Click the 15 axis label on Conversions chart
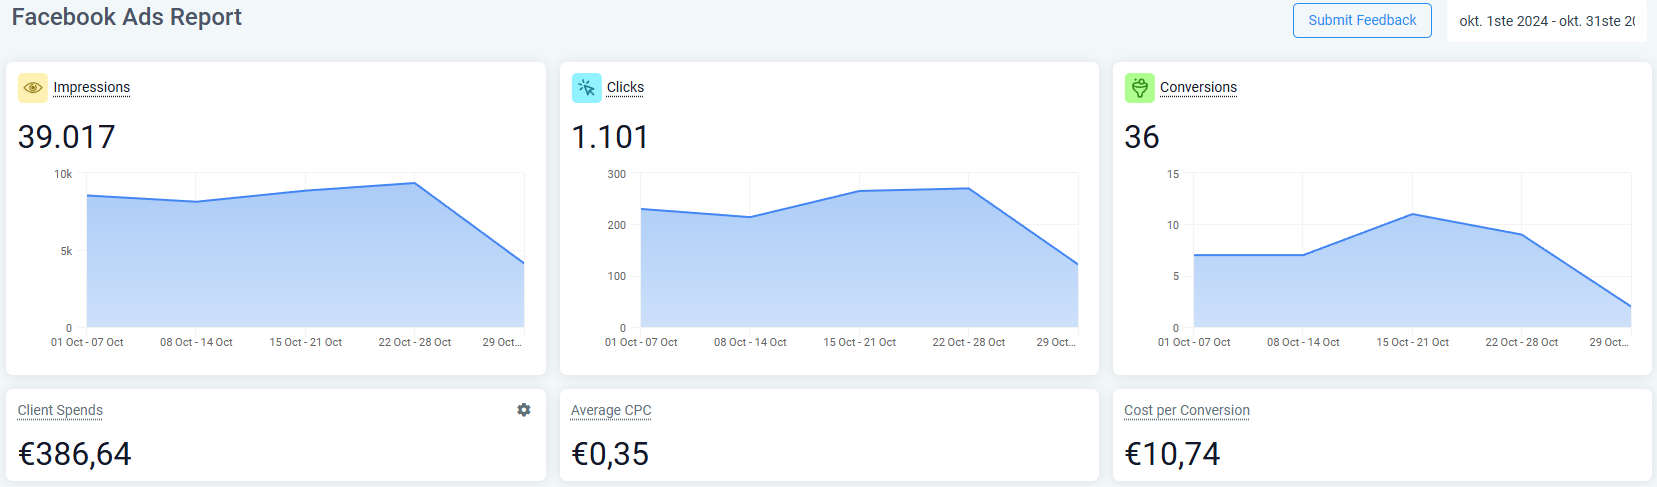Screen dimensions: 1657x487 point(1173,174)
